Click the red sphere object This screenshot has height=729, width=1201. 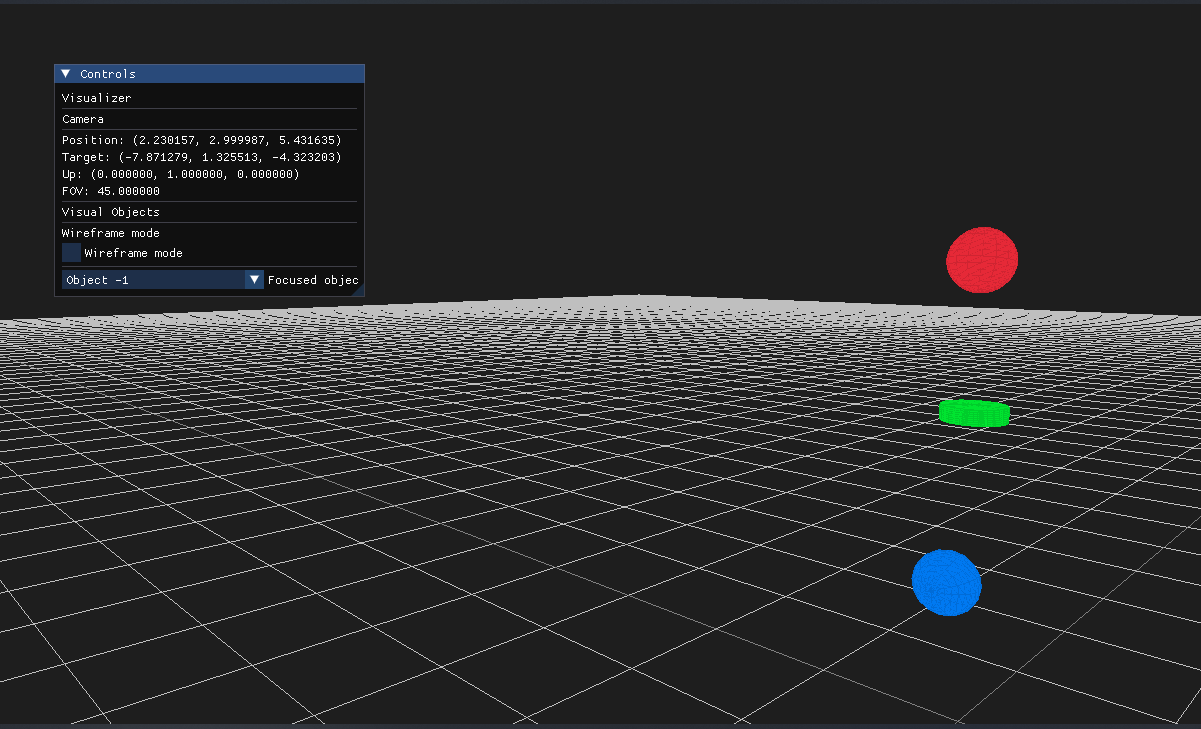[x=982, y=260]
